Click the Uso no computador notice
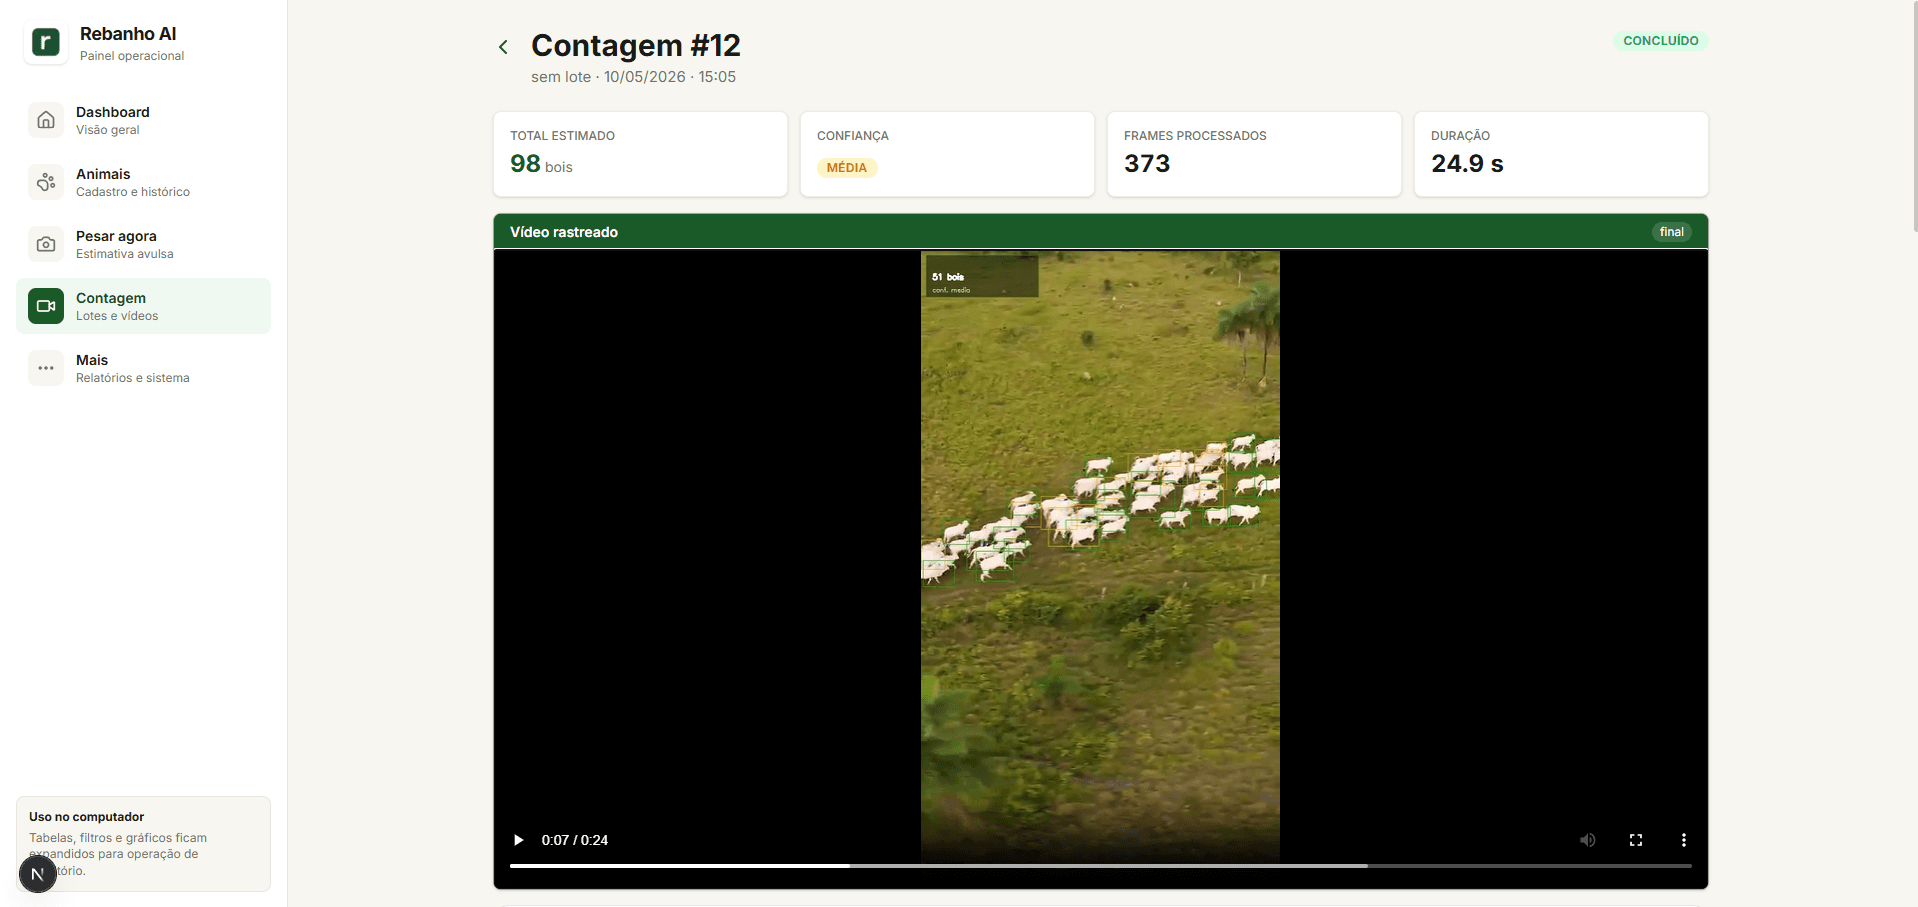1918x907 pixels. coord(143,844)
